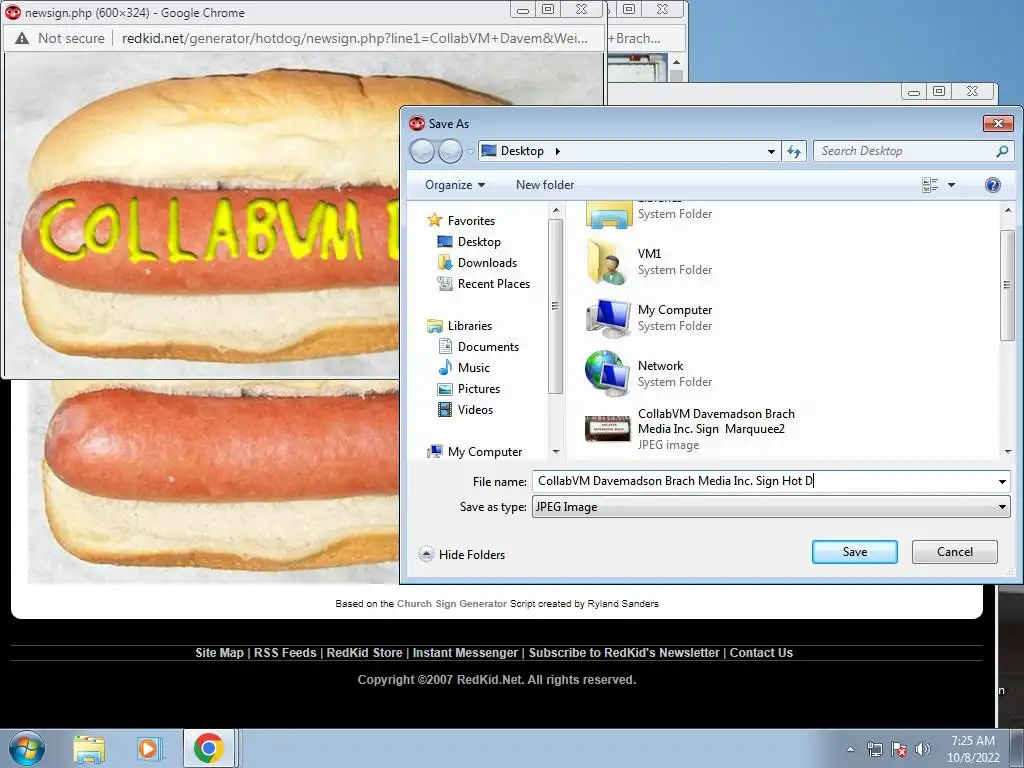Click the Not secure warning icon
1024x768 pixels.
point(22,39)
